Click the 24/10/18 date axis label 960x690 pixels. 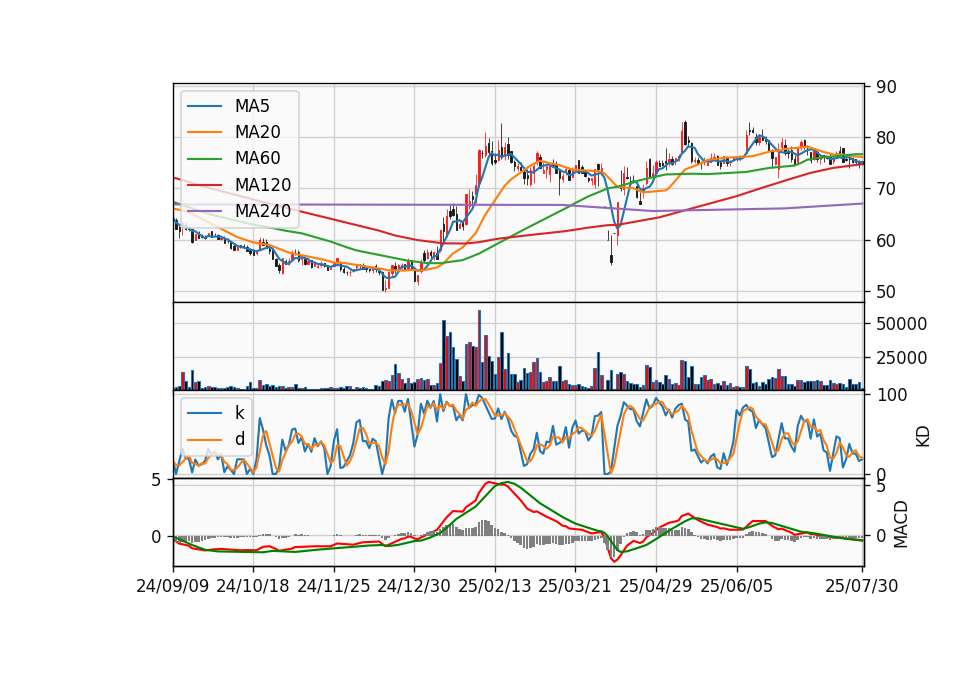click(253, 586)
